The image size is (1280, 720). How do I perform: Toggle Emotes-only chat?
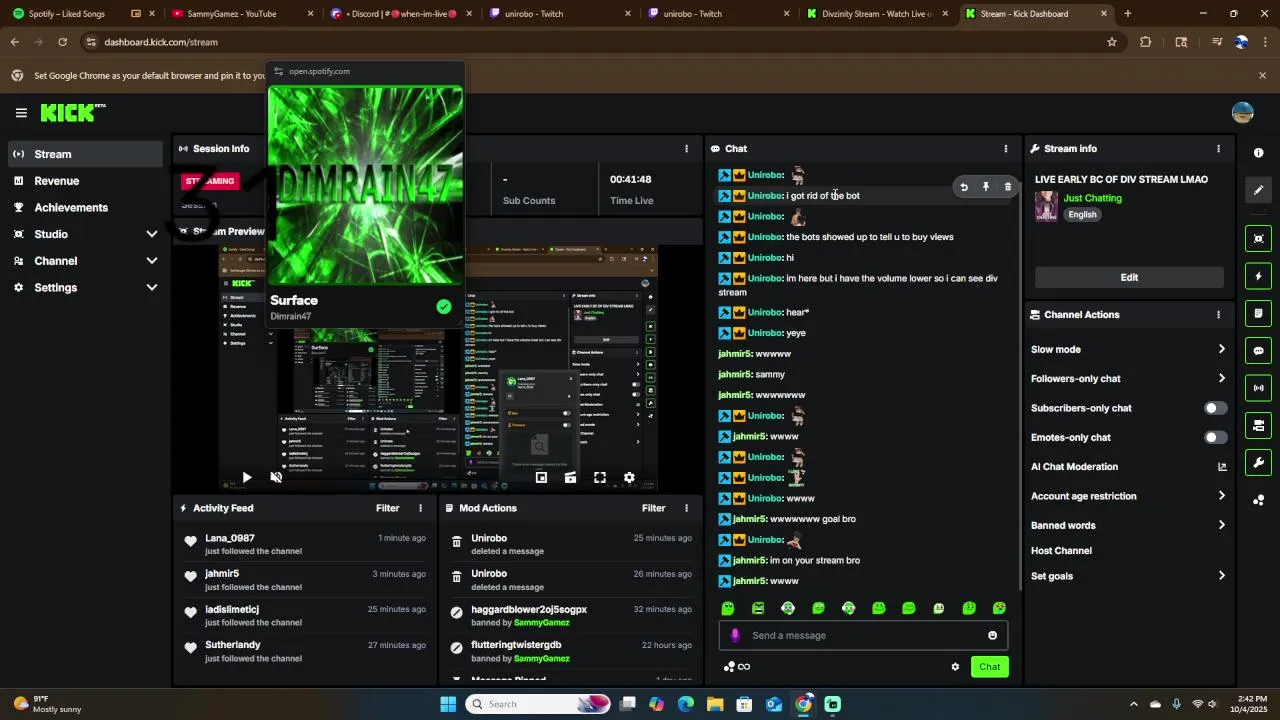(1215, 437)
